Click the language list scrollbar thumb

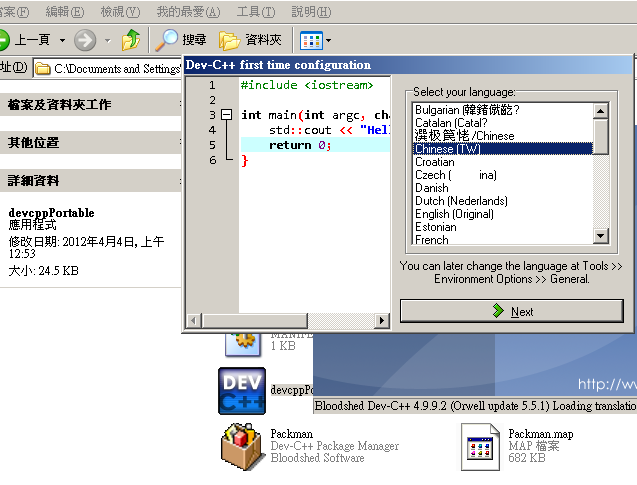coord(600,136)
